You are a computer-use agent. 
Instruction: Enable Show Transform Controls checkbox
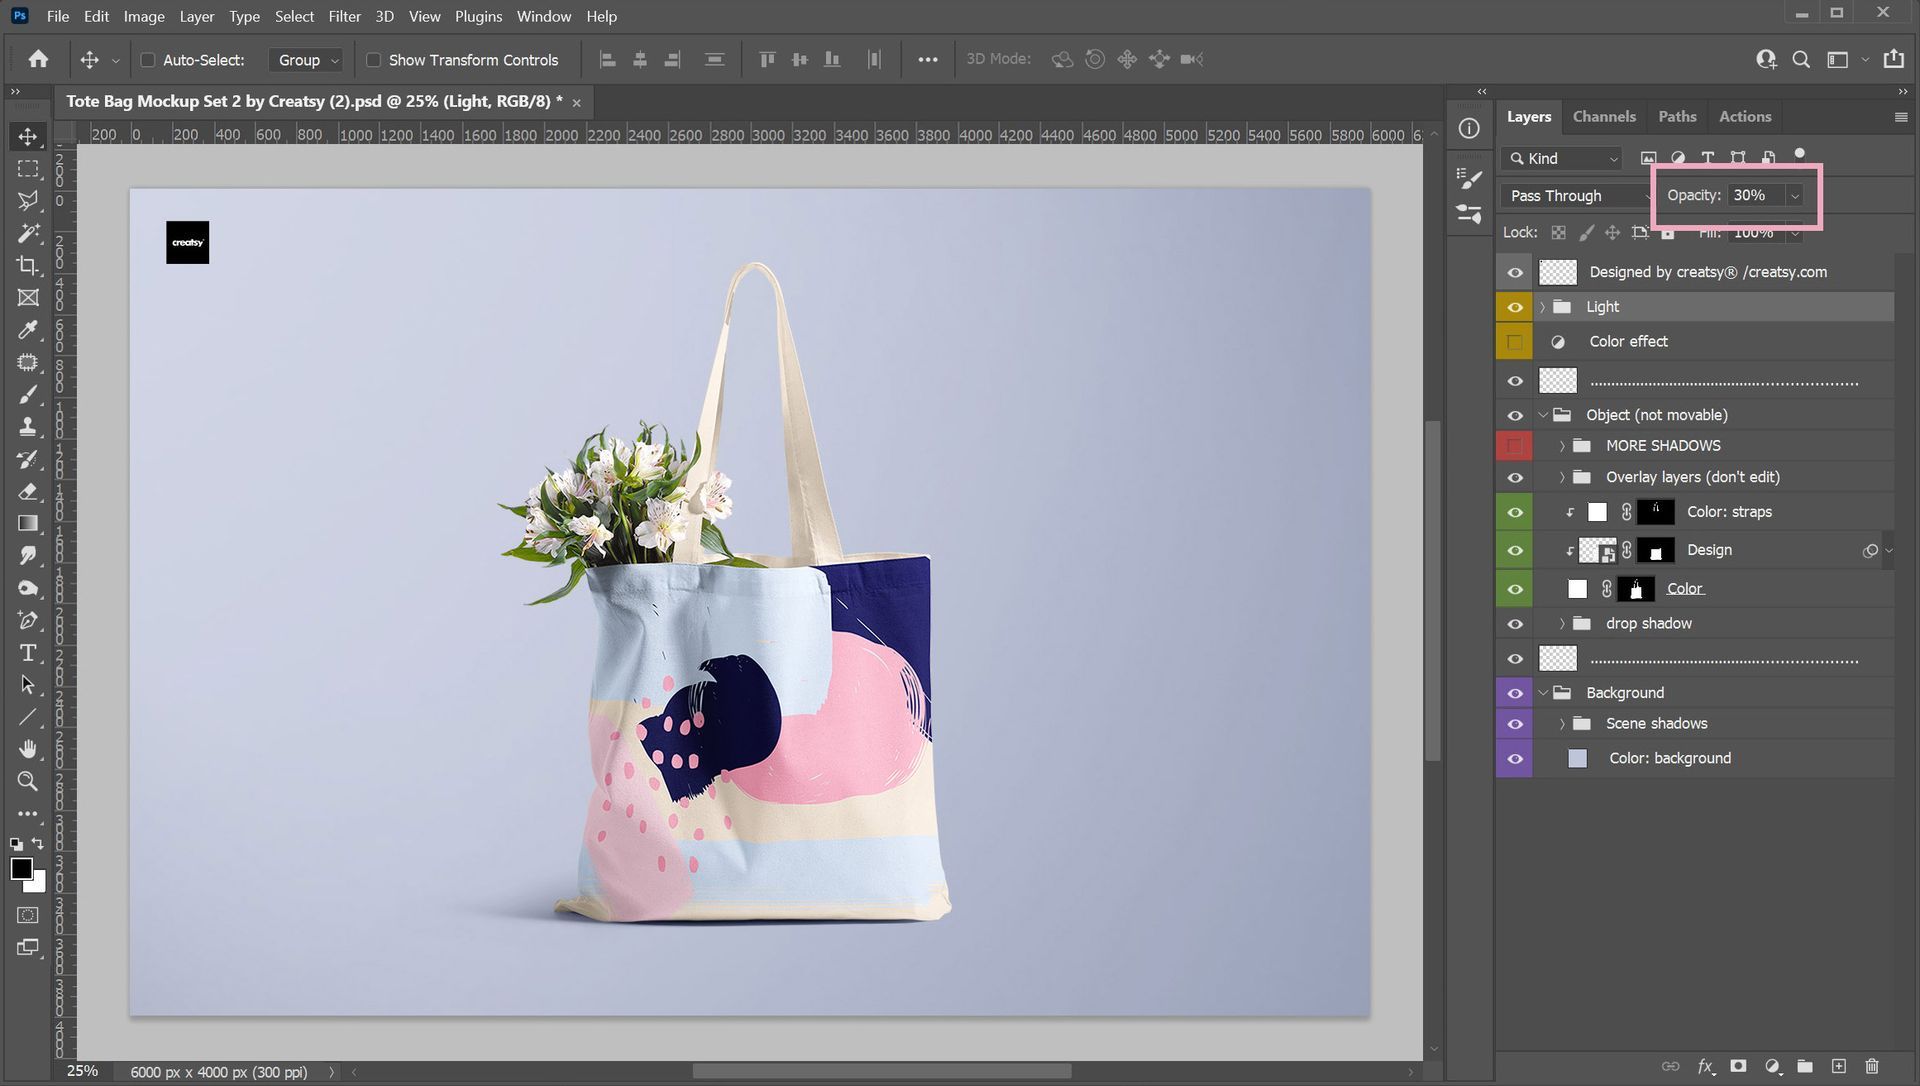click(373, 60)
